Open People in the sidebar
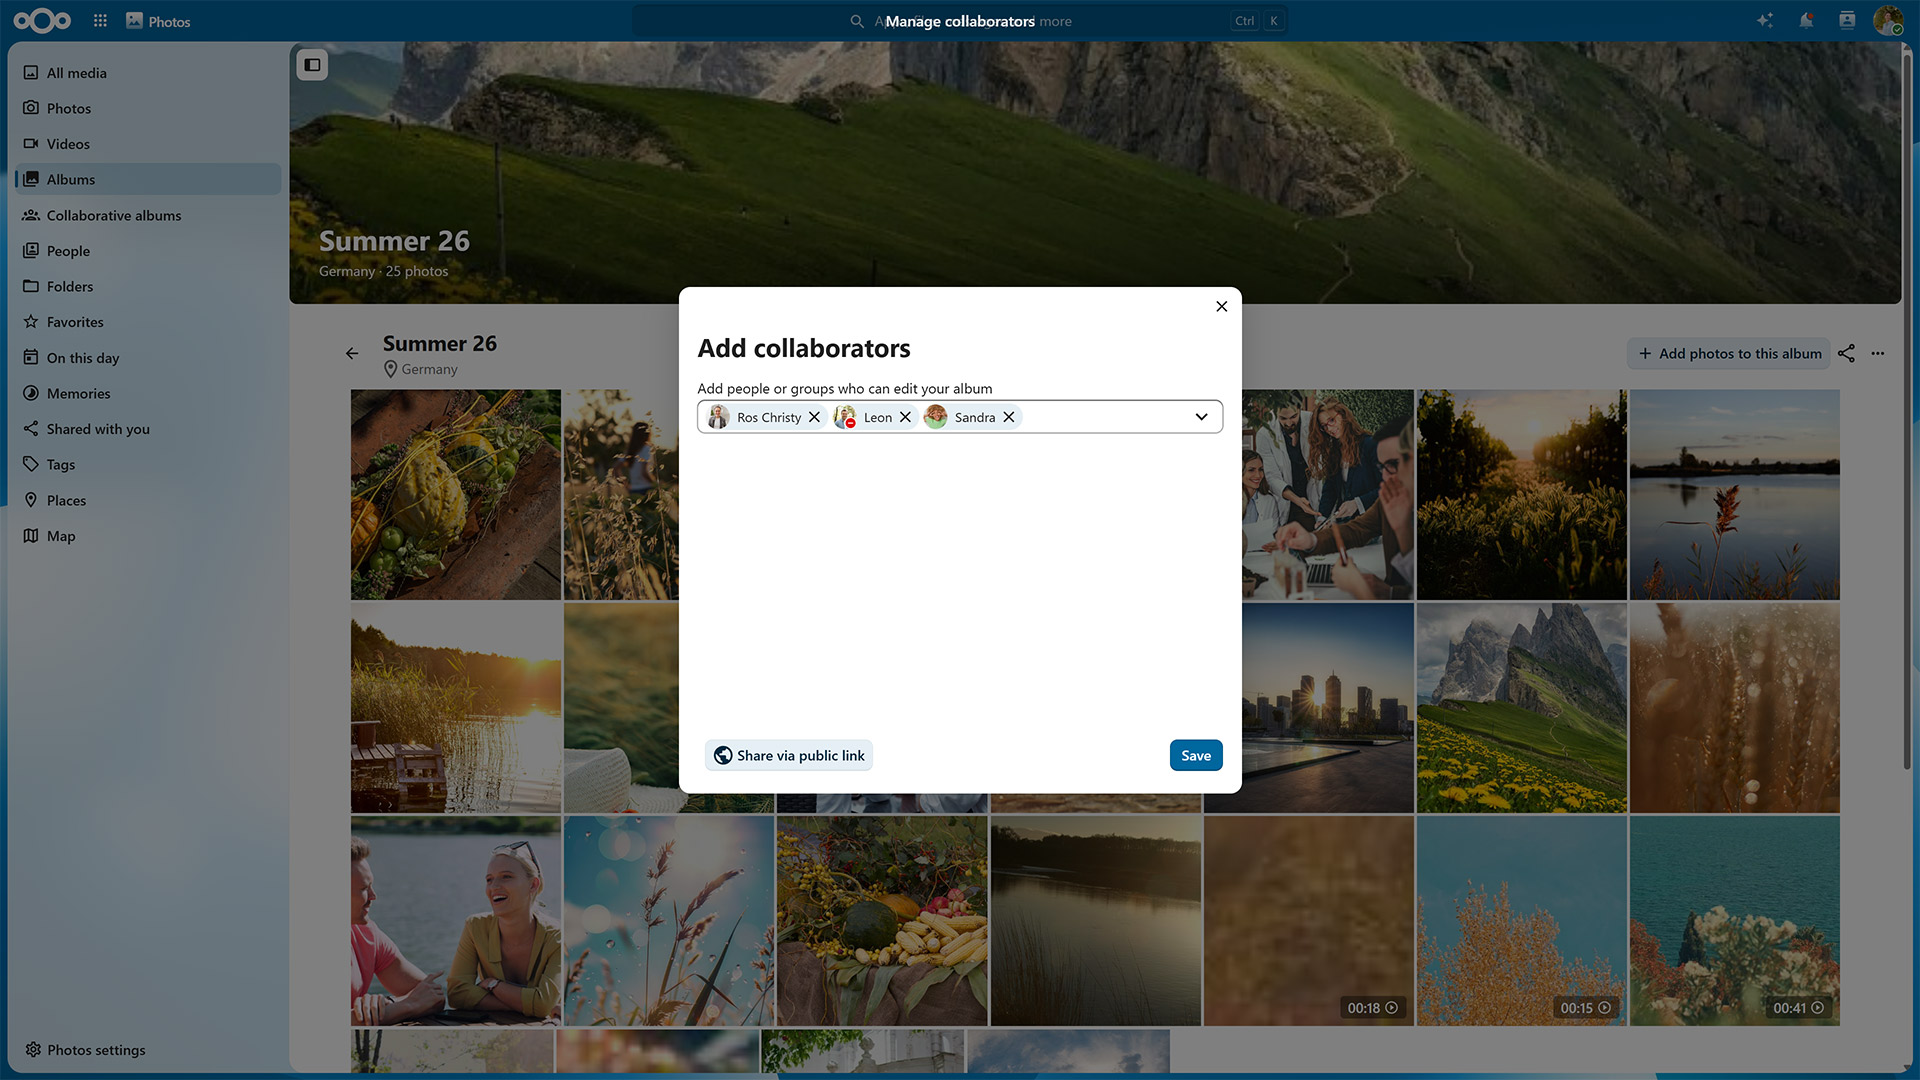This screenshot has height=1080, width=1920. (148, 251)
